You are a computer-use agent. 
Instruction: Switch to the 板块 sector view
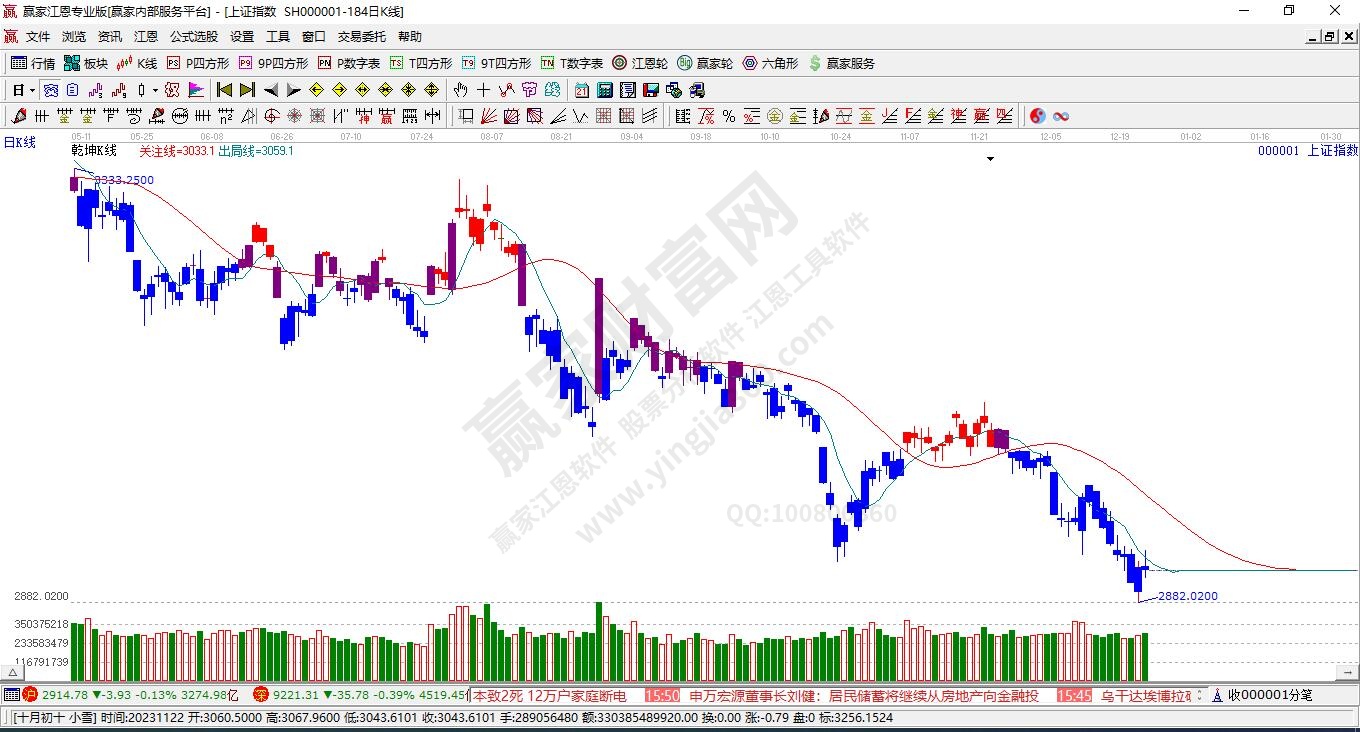tap(86, 63)
